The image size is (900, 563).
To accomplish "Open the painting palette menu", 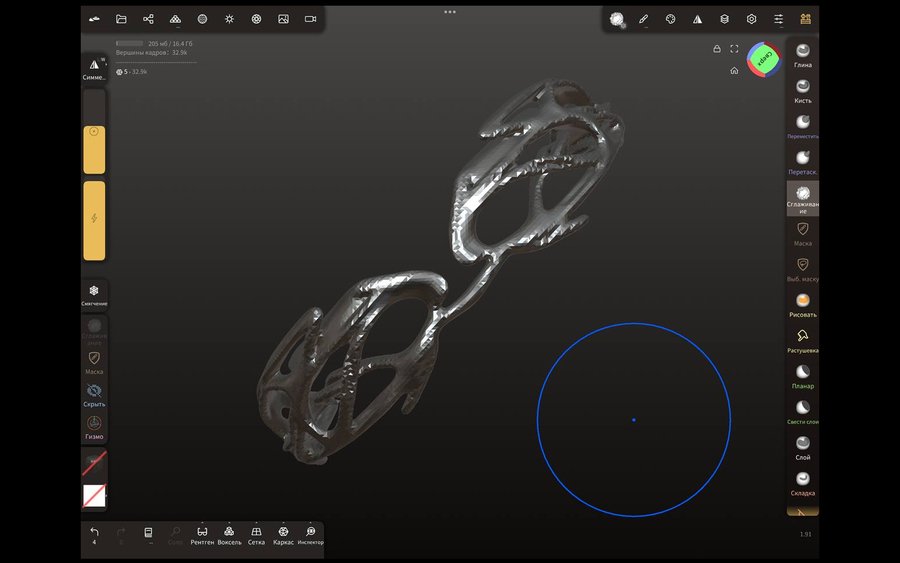I will tap(670, 19).
